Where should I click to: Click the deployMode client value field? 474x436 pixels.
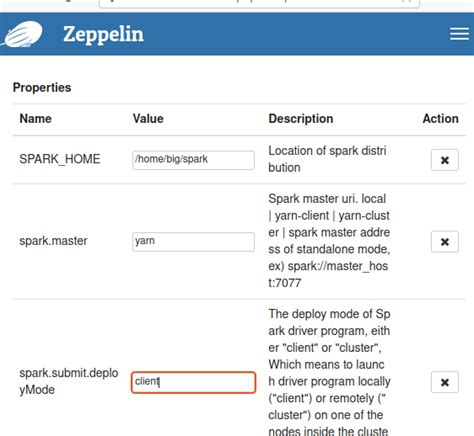click(193, 382)
